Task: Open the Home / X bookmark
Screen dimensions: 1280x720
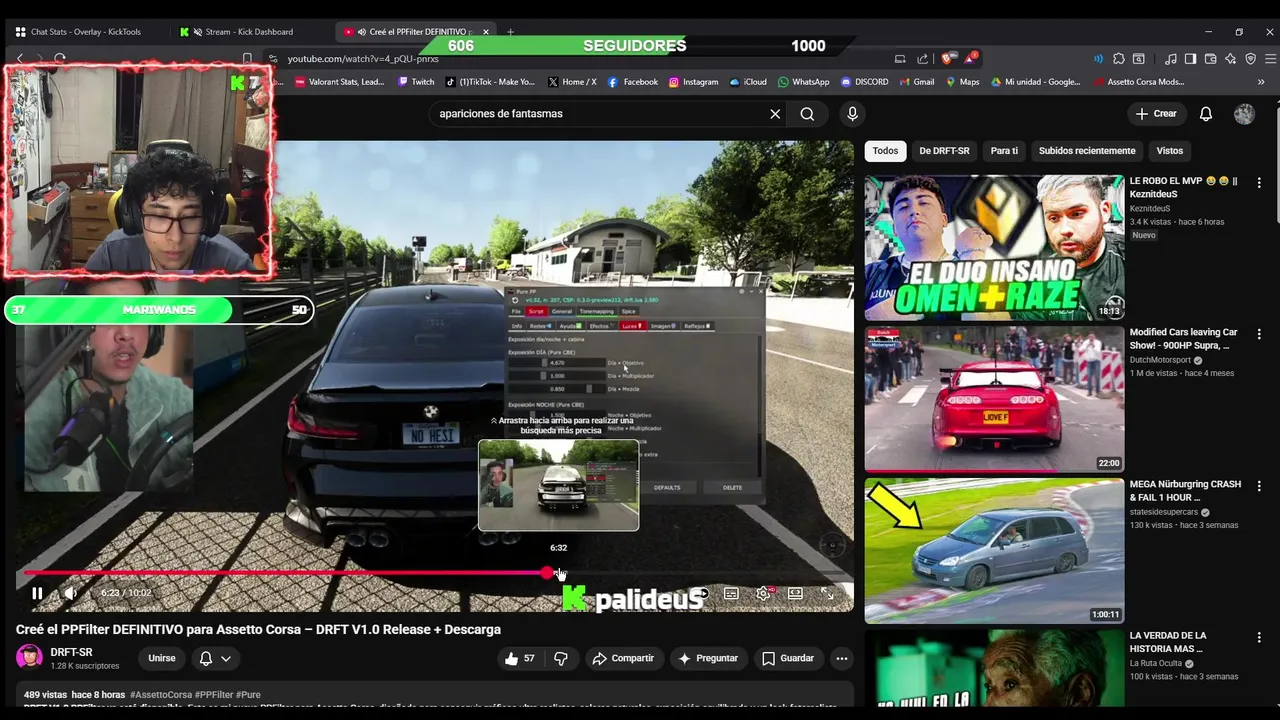Action: 572,82
